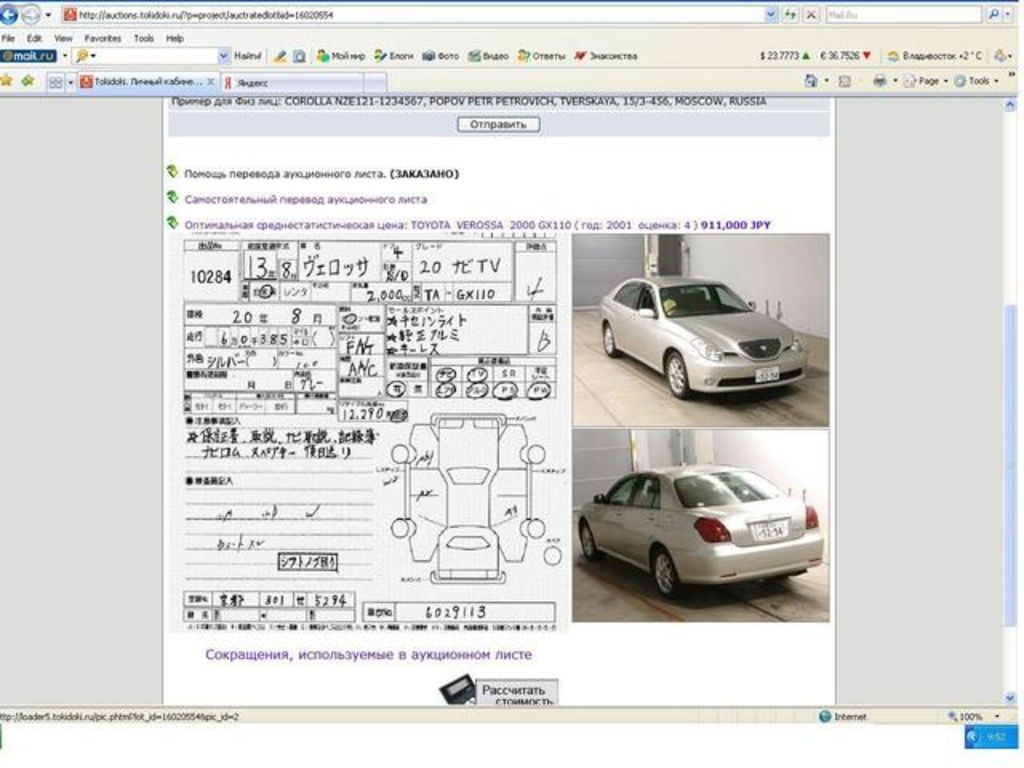Click the address bar URL field

[414, 14]
